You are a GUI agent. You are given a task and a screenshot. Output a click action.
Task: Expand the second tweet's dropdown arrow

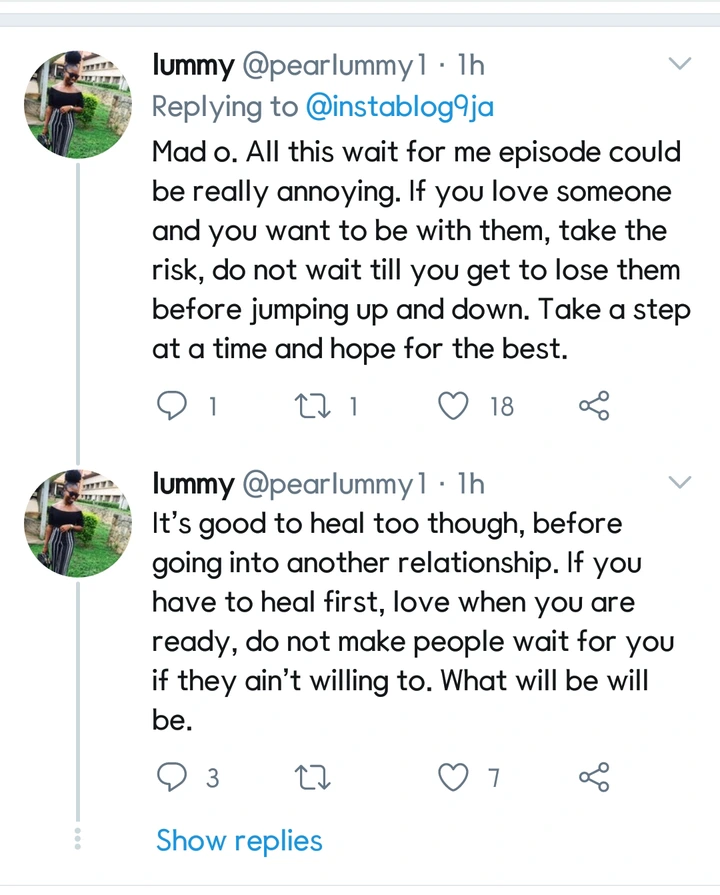click(x=679, y=483)
